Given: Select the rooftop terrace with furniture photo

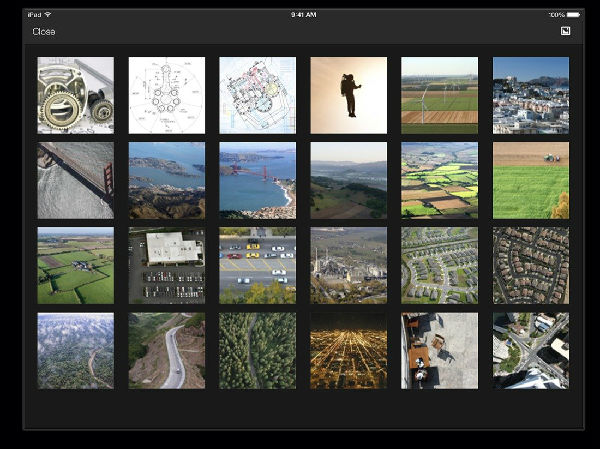Looking at the screenshot, I should point(440,350).
